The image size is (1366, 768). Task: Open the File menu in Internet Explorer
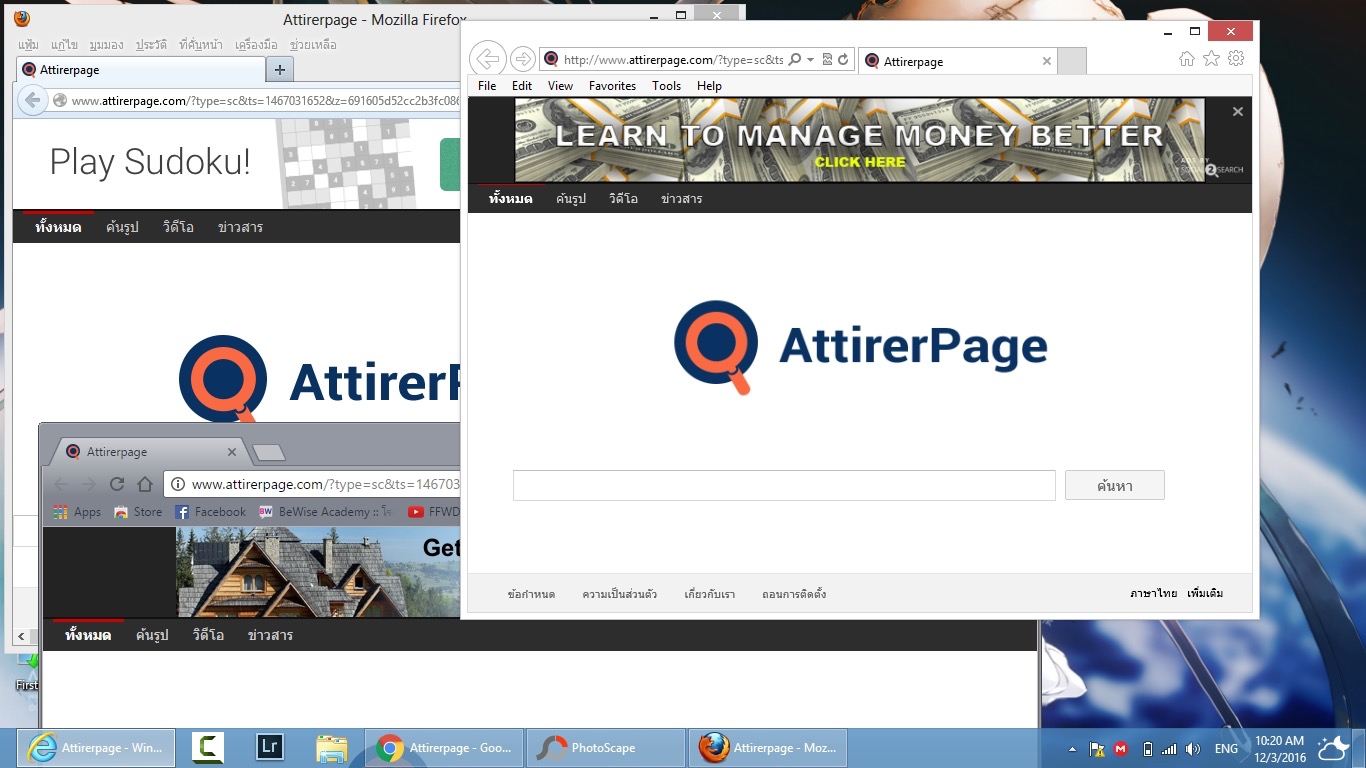tap(487, 86)
